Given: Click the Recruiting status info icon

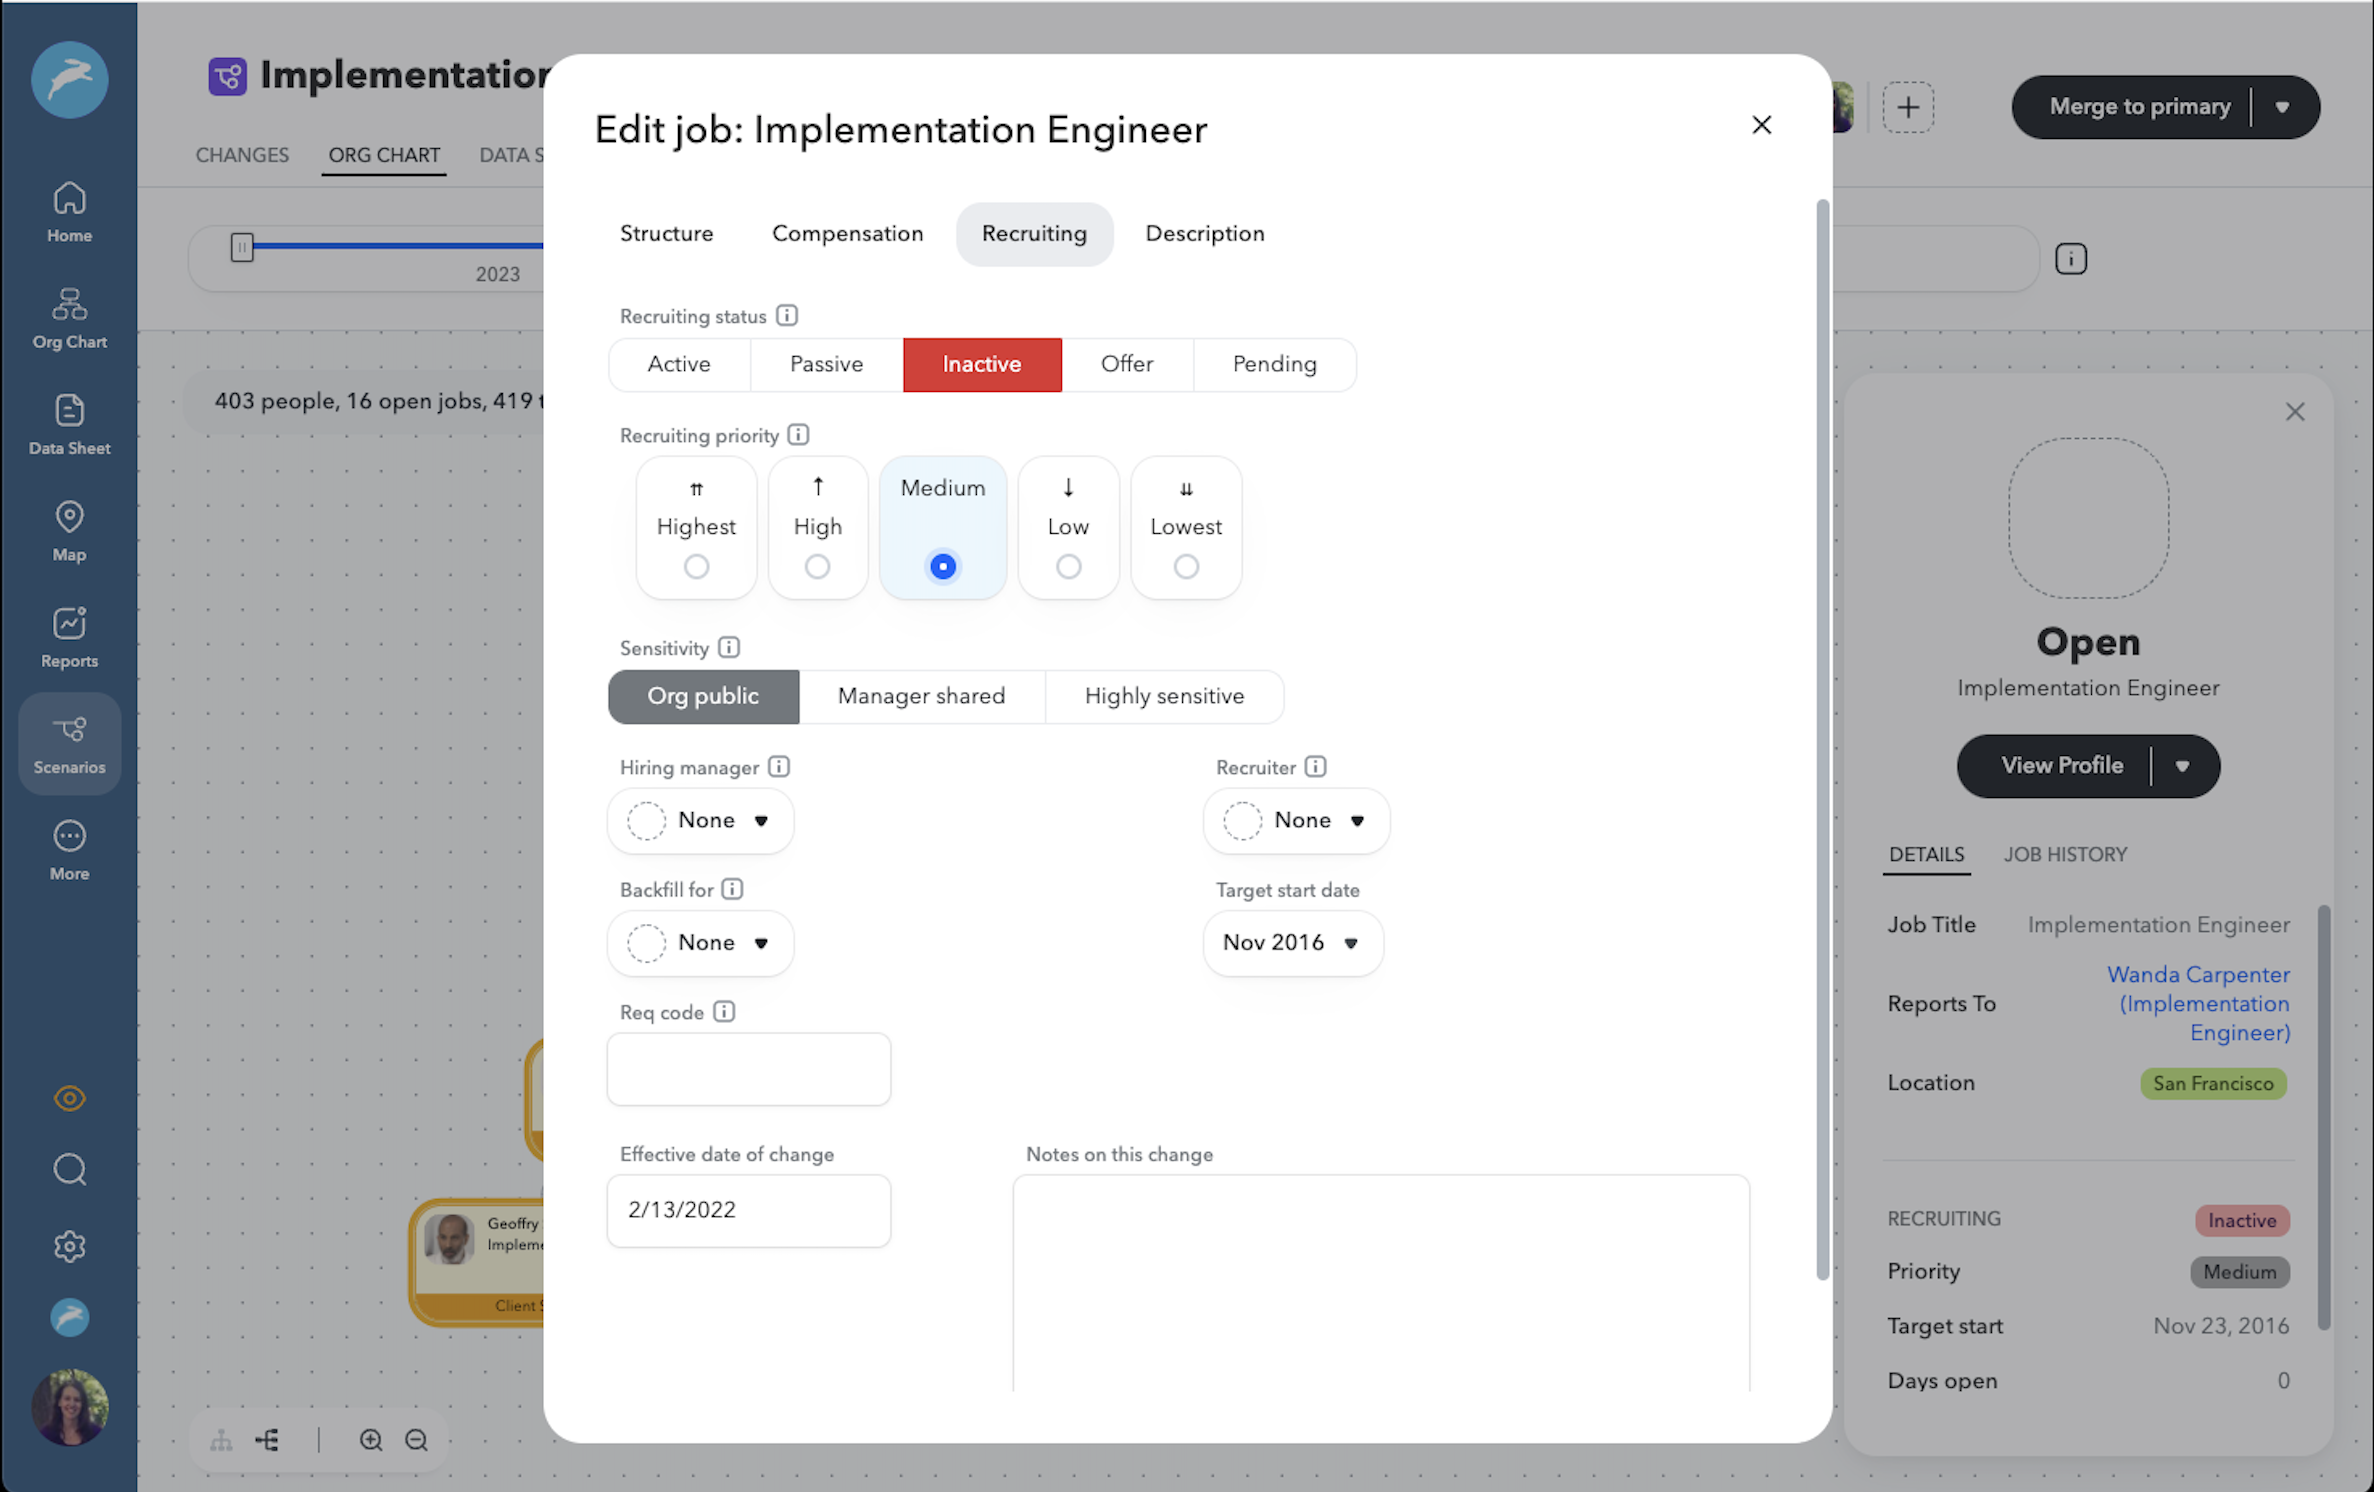Looking at the screenshot, I should 787,316.
